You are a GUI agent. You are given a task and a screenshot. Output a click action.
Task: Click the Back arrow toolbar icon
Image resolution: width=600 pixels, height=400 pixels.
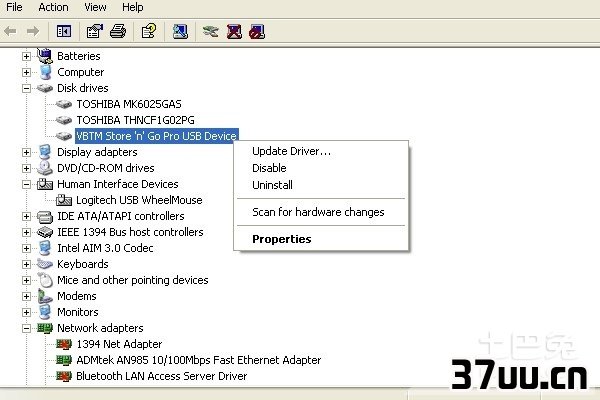(10, 31)
